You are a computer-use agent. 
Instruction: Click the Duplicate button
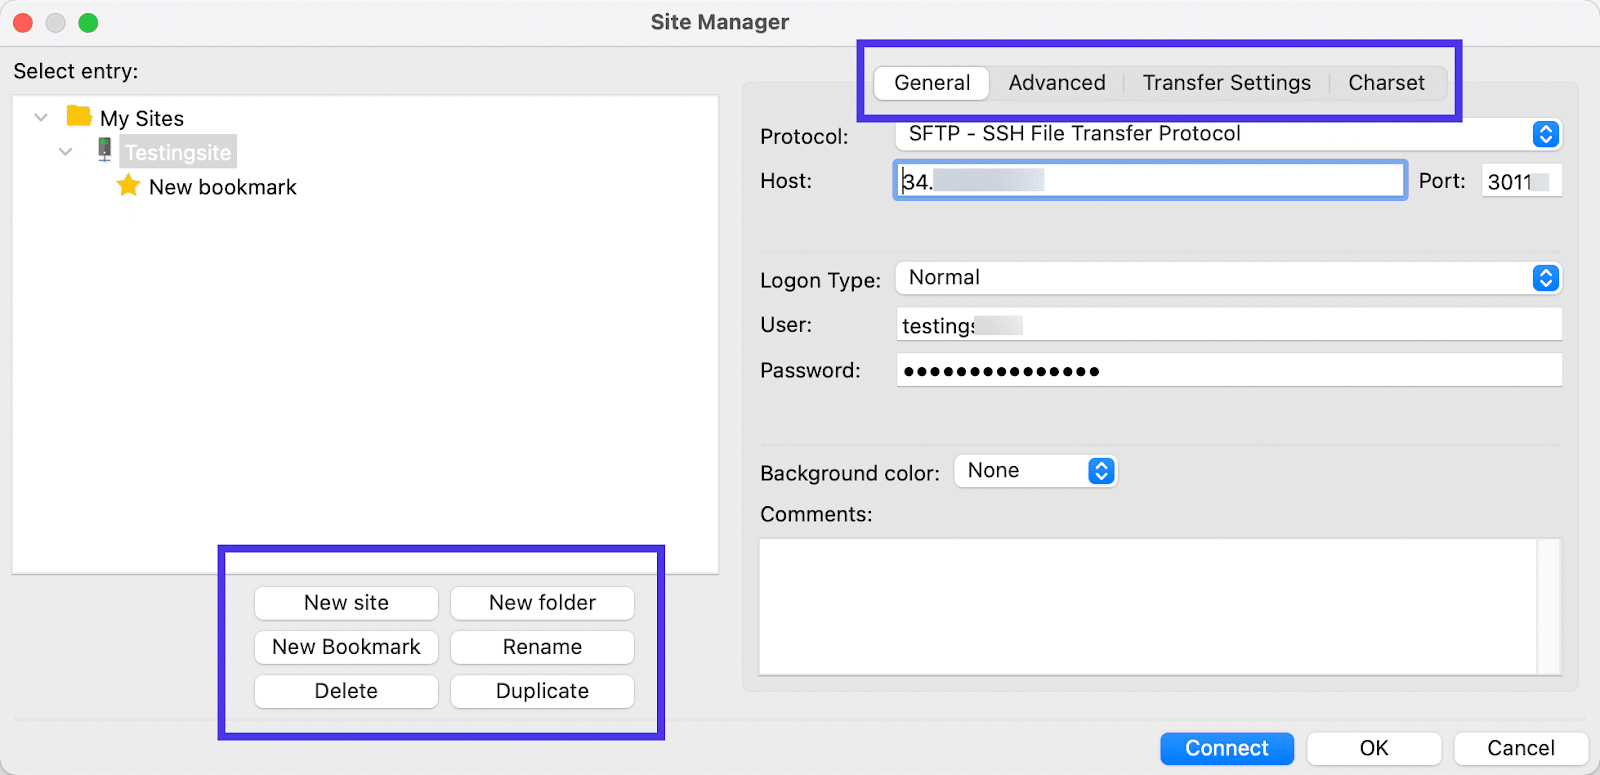[x=542, y=691]
